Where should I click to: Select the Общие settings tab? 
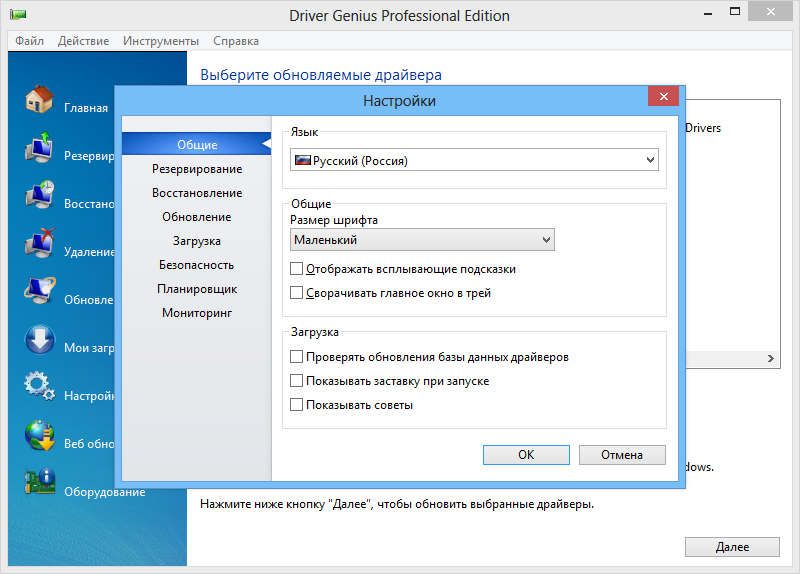[196, 144]
